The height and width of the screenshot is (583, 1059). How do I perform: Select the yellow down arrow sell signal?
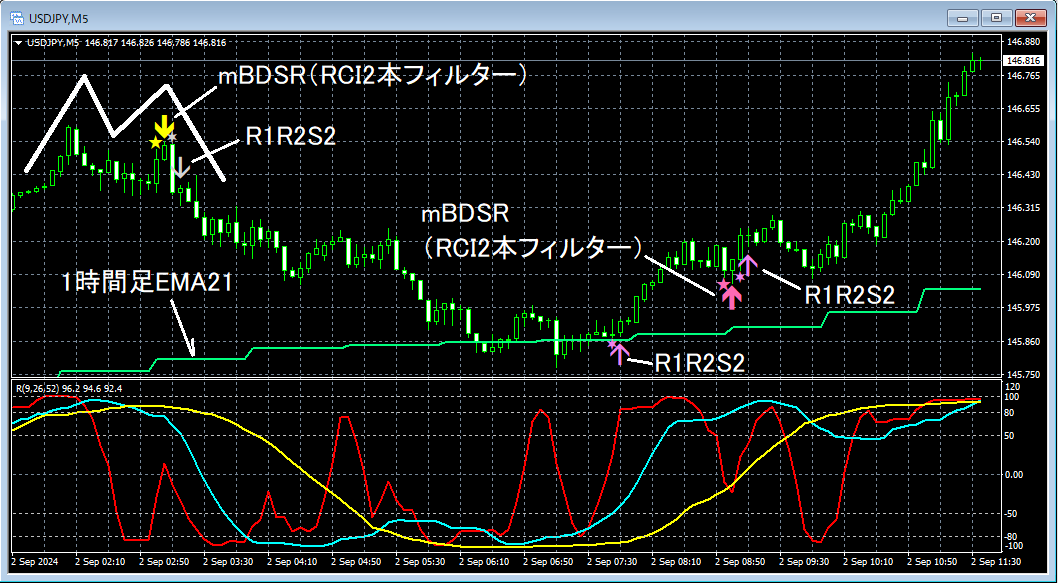click(x=163, y=127)
